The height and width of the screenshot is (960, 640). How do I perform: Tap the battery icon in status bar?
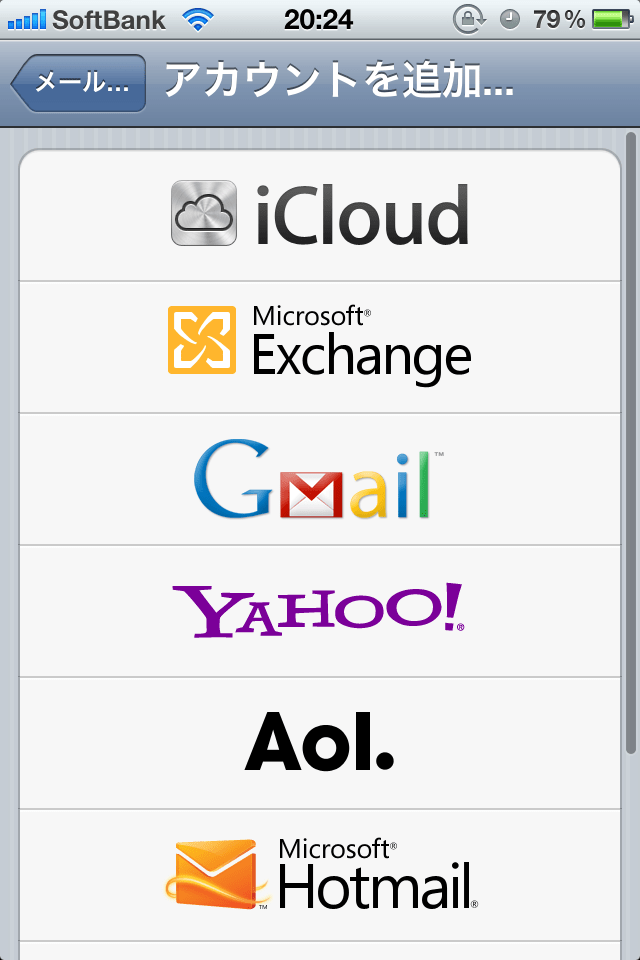coord(612,20)
